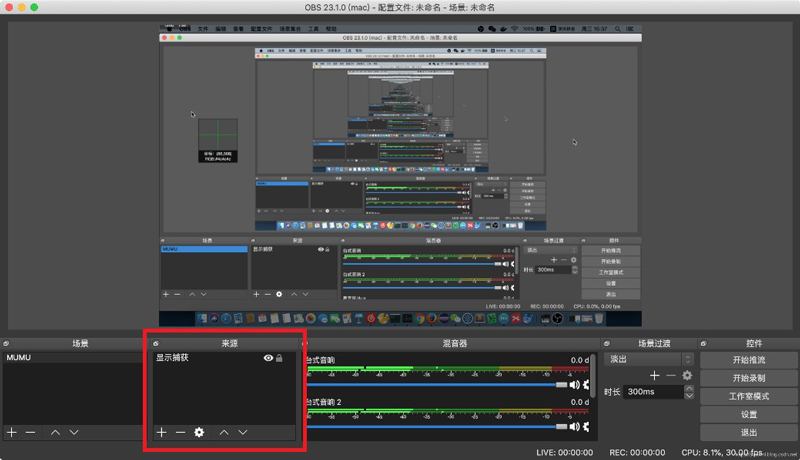The width and height of the screenshot is (800, 460).
Task: Open the 淡出 transition dropdown
Action: pyautogui.click(x=650, y=359)
